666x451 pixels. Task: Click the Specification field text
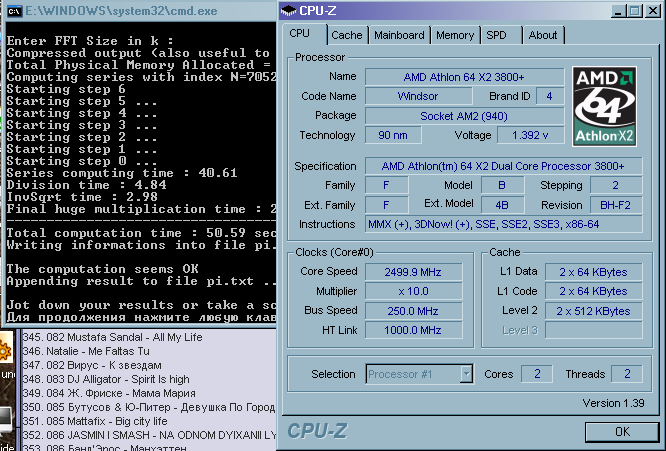point(503,166)
